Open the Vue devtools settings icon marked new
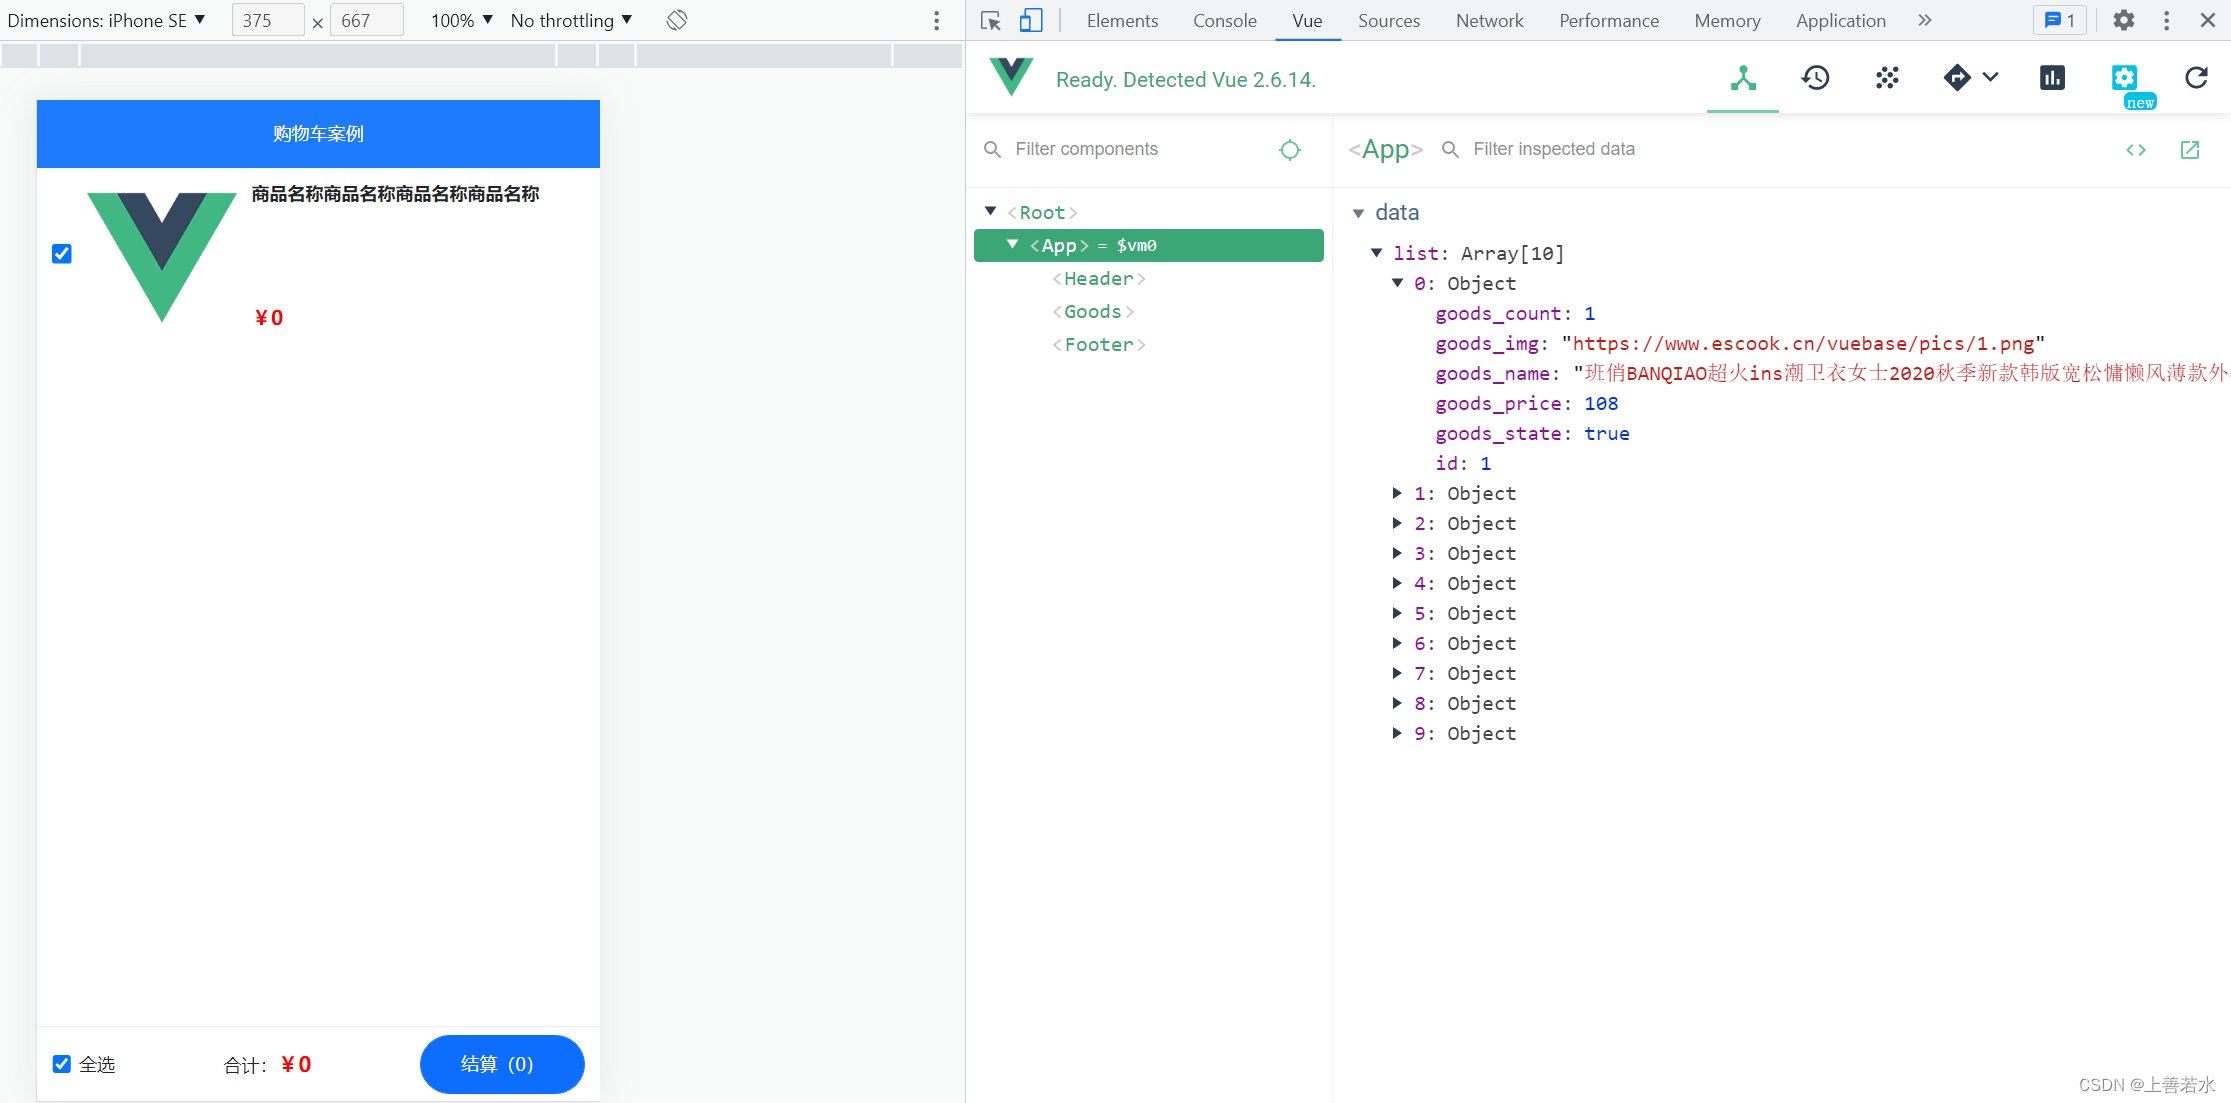Image resolution: width=2231 pixels, height=1103 pixels. pyautogui.click(x=2125, y=78)
